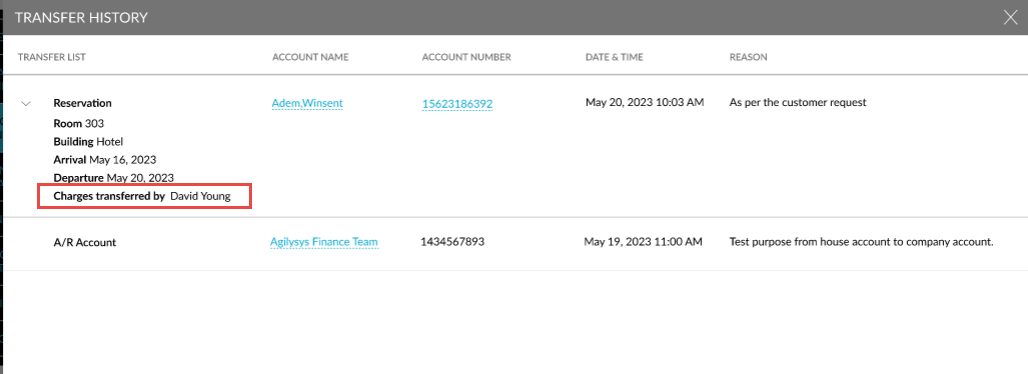Click the Account Name column header
The width and height of the screenshot is (1028, 374).
[310, 57]
